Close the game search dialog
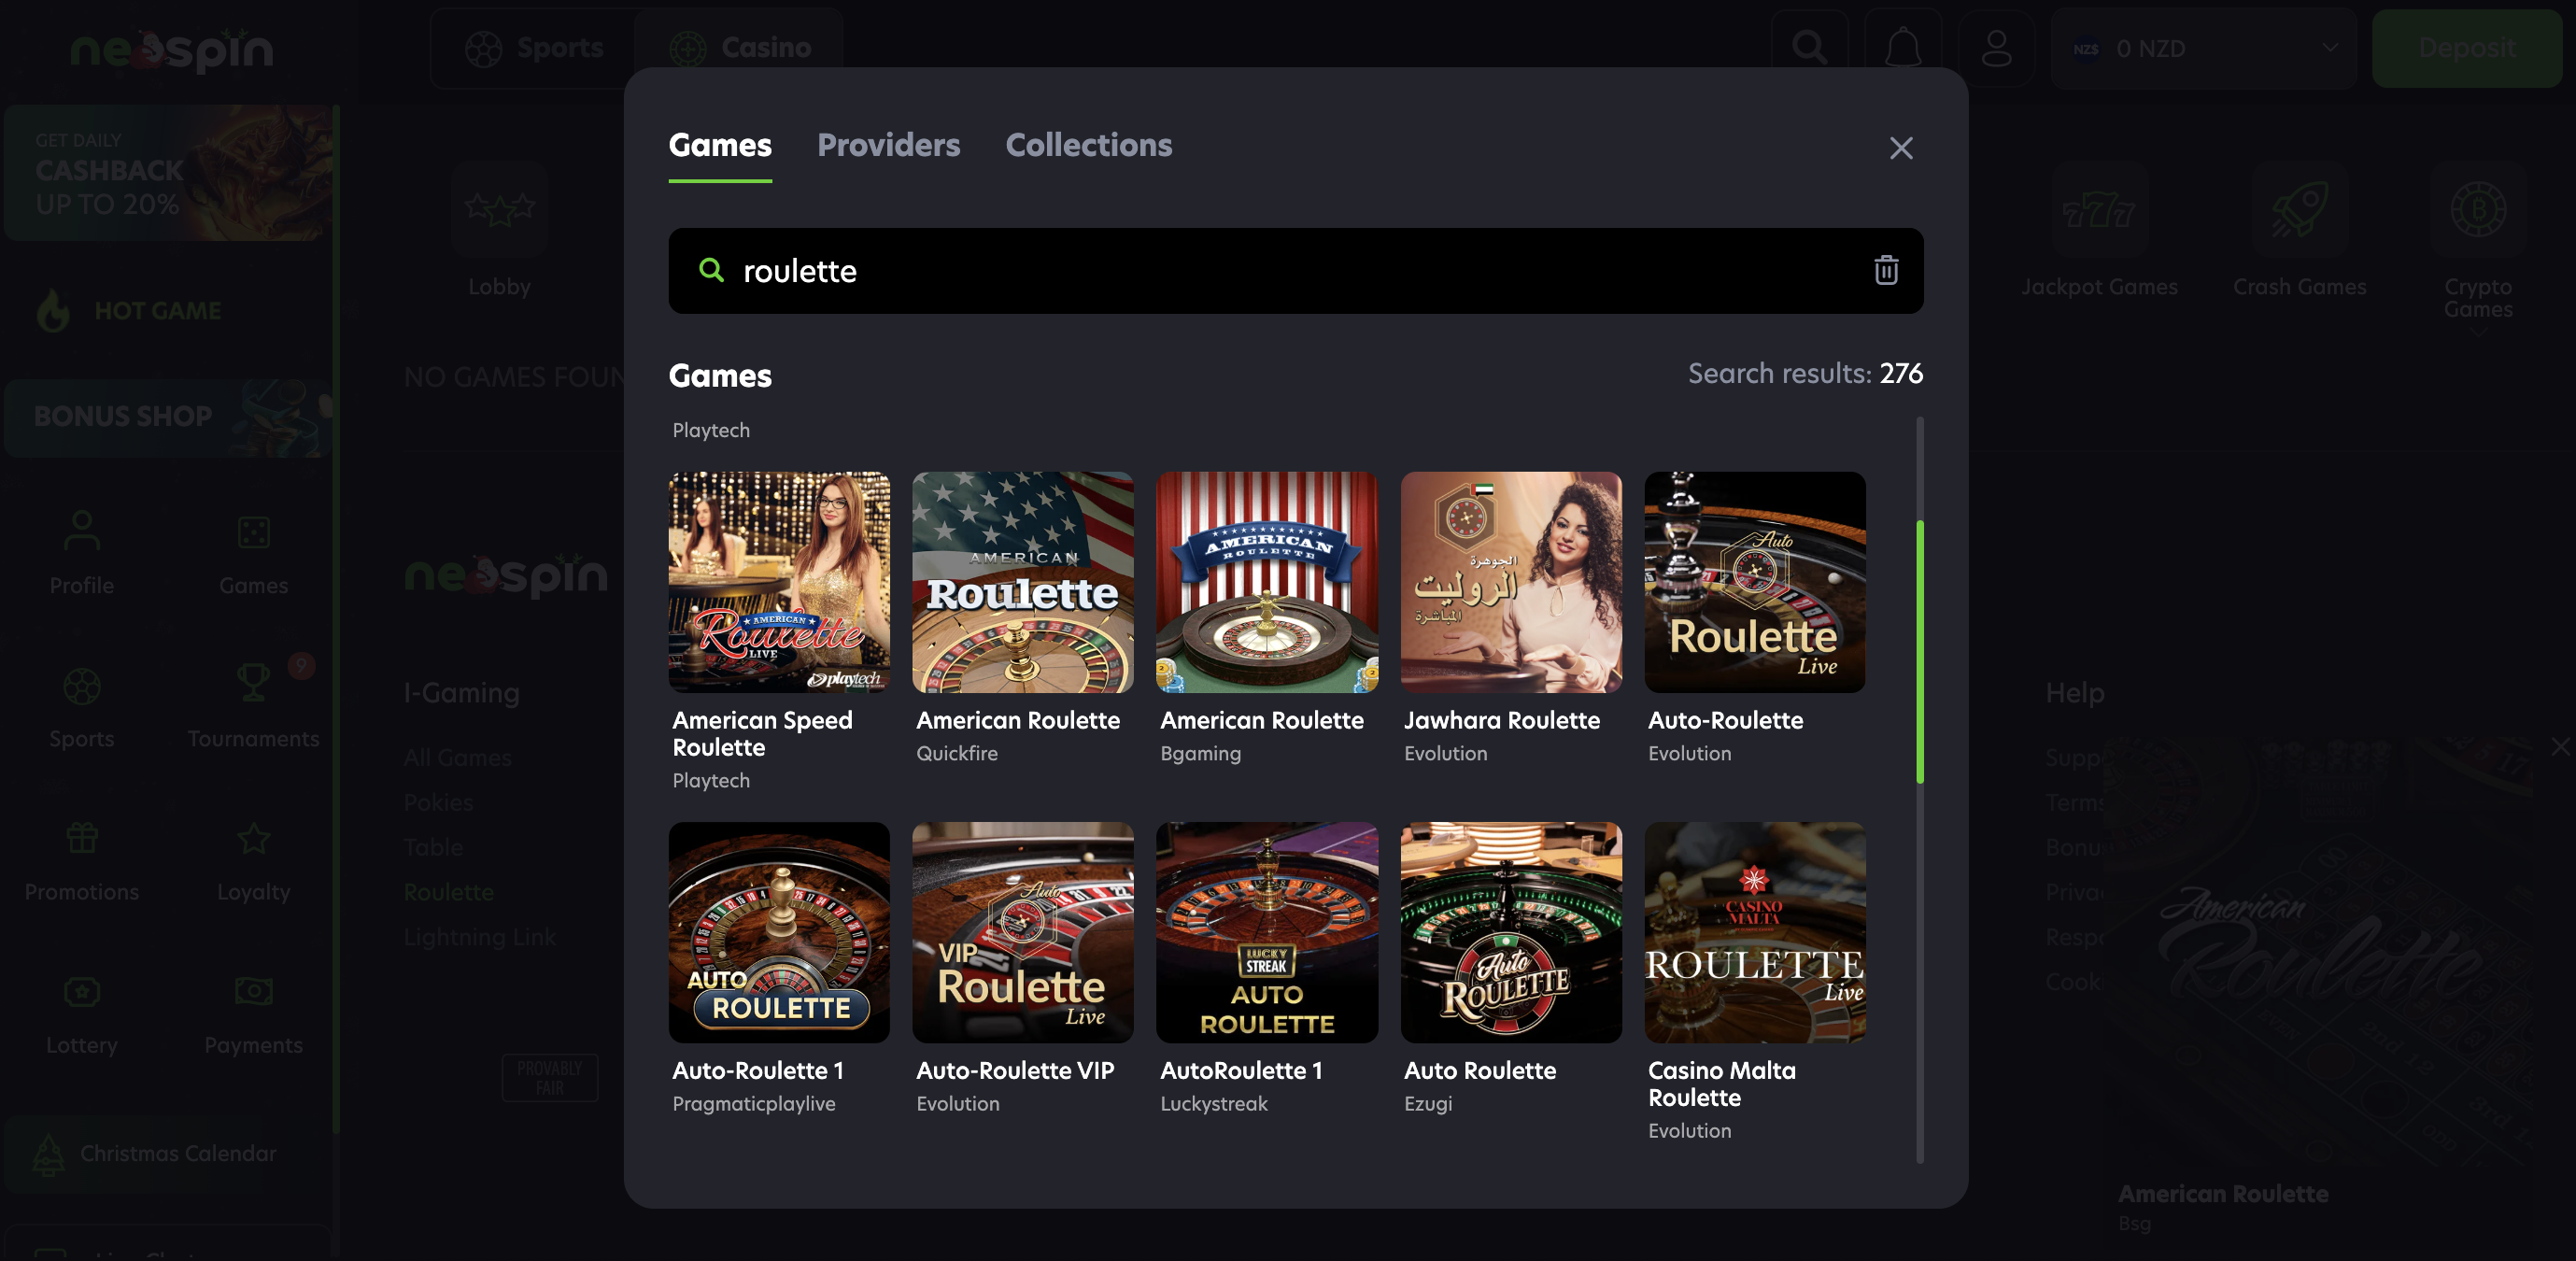Viewport: 2576px width, 1261px height. click(1900, 148)
